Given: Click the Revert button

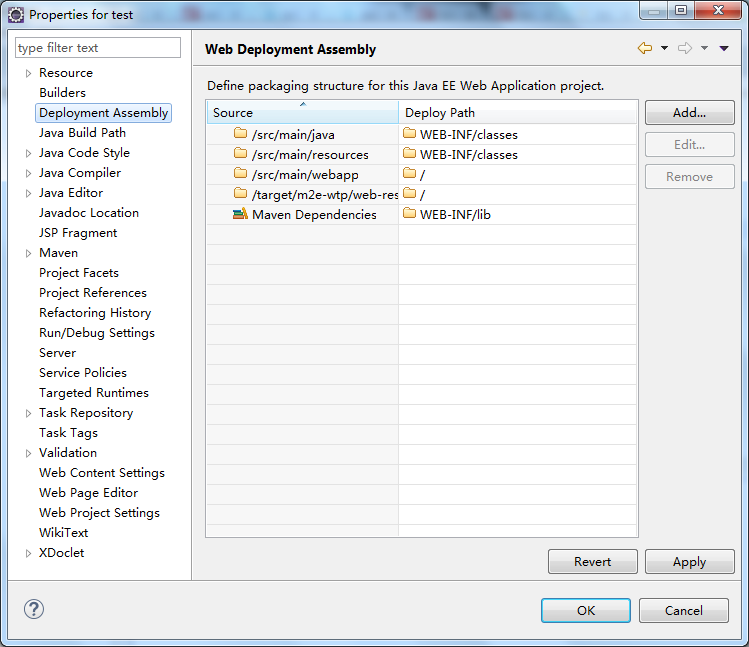Looking at the screenshot, I should (x=592, y=561).
